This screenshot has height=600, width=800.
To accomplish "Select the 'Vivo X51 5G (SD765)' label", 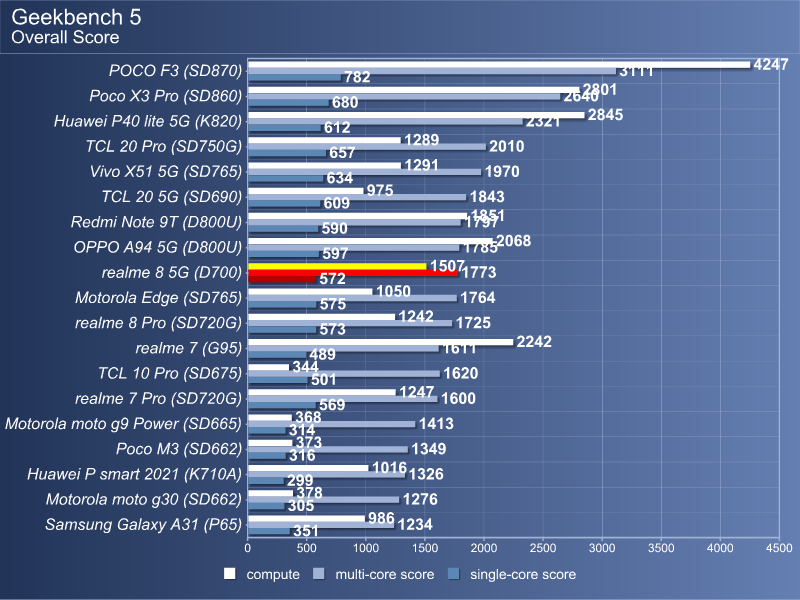I will pos(166,171).
